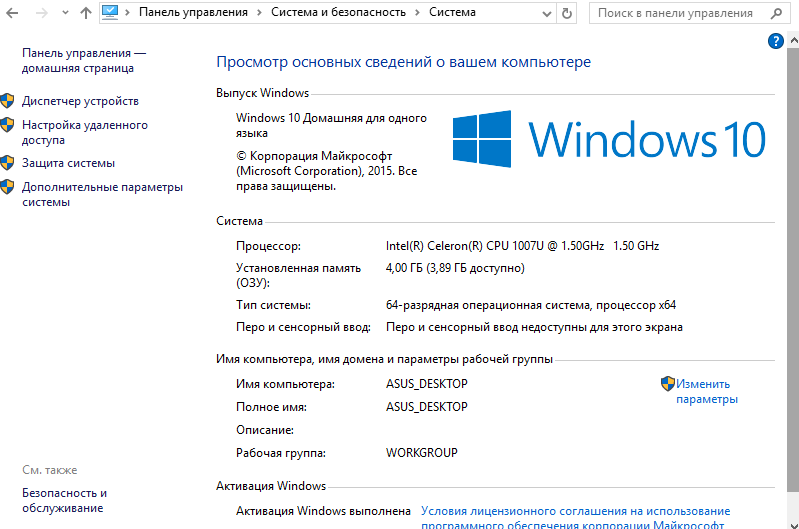799x529 pixels.
Task: Click scrollbar up arrow
Action: [793, 40]
